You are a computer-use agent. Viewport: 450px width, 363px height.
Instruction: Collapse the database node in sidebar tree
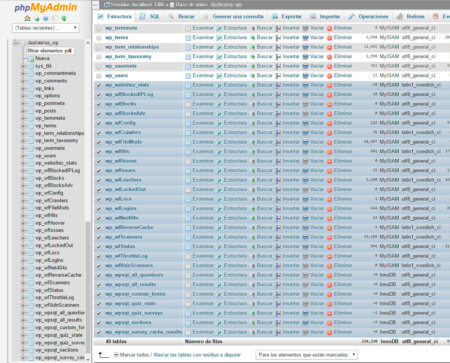pyautogui.click(x=16, y=43)
